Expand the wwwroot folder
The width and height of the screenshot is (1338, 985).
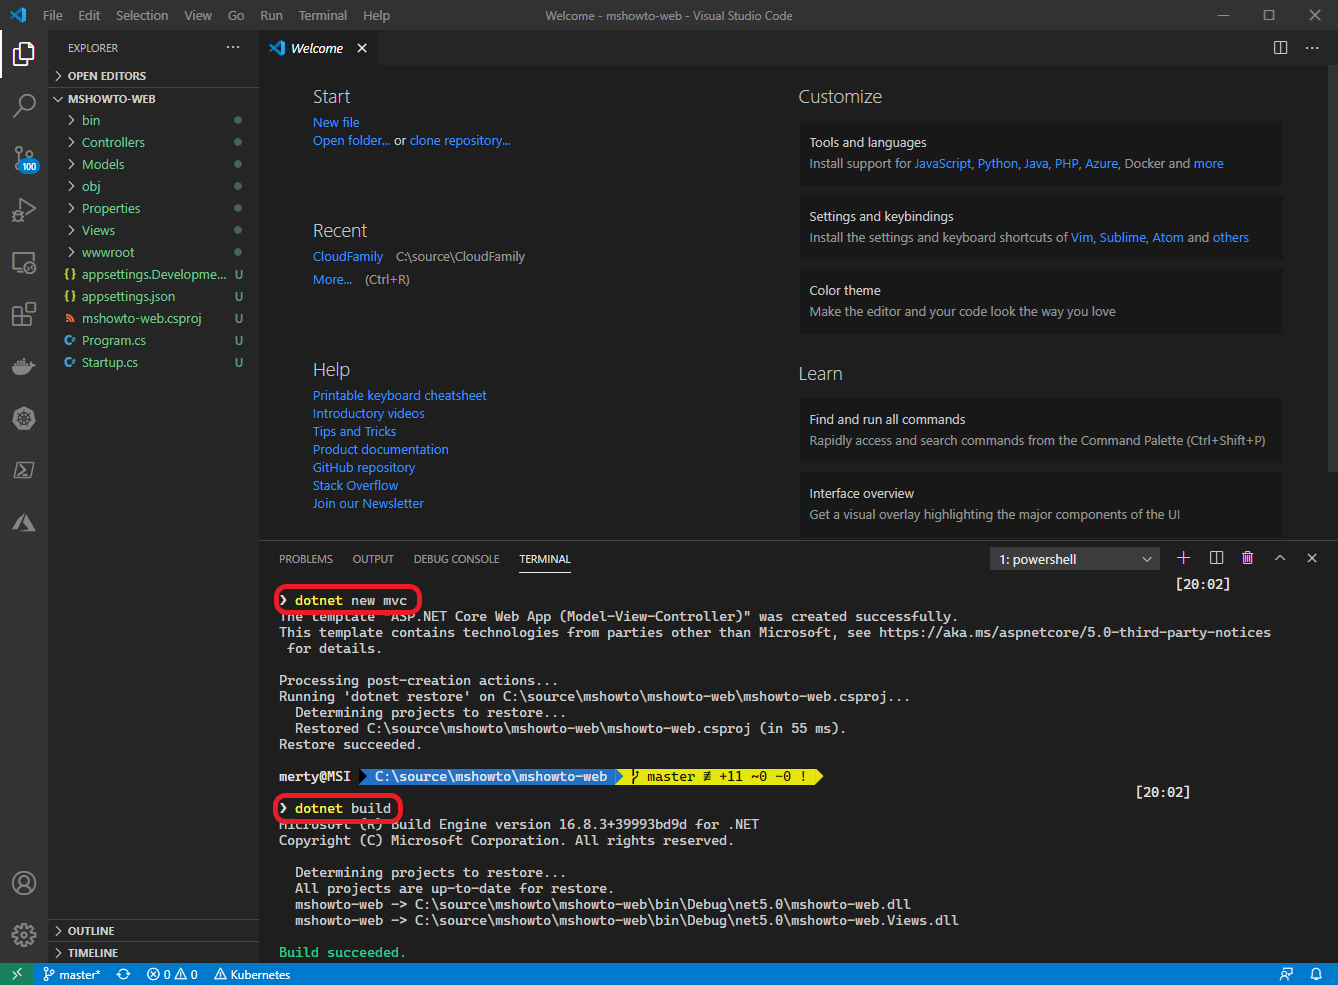click(x=153, y=252)
